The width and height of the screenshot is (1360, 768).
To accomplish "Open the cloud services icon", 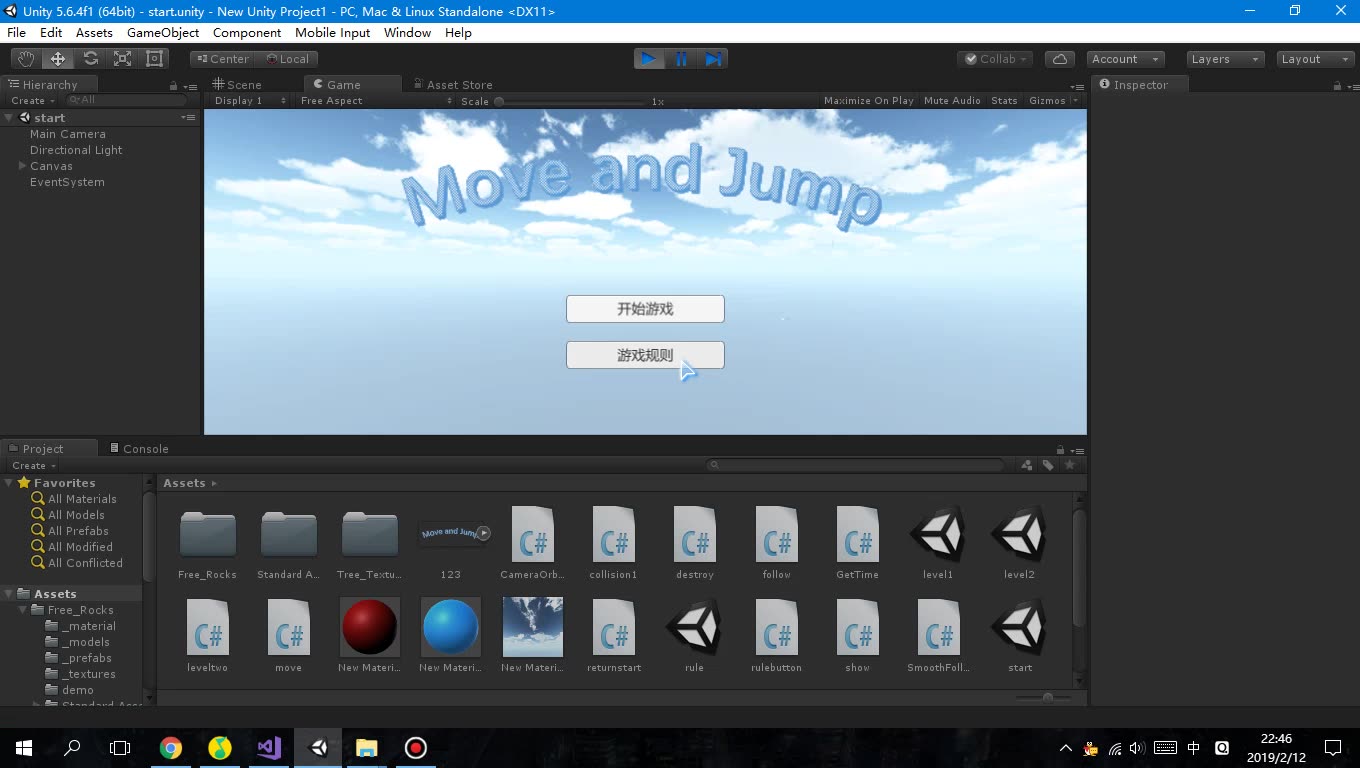I will [1060, 59].
